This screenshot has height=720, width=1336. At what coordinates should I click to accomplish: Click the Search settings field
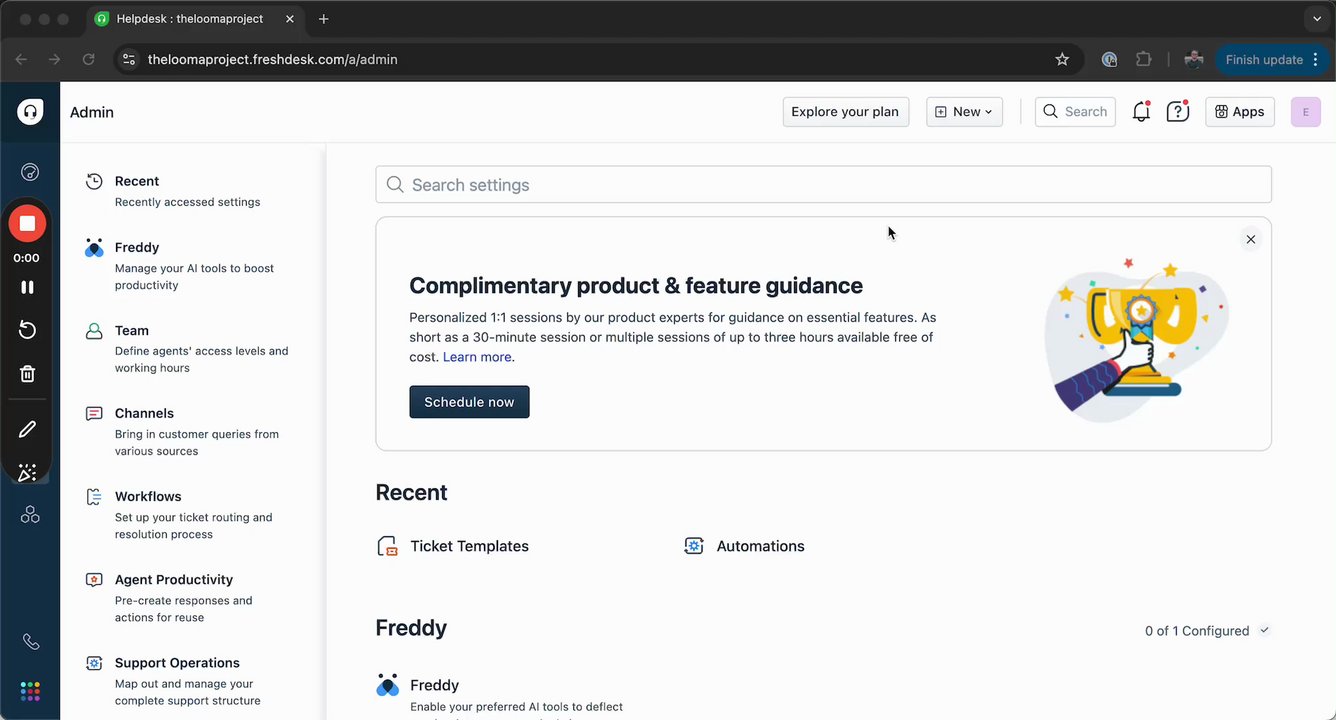point(823,185)
